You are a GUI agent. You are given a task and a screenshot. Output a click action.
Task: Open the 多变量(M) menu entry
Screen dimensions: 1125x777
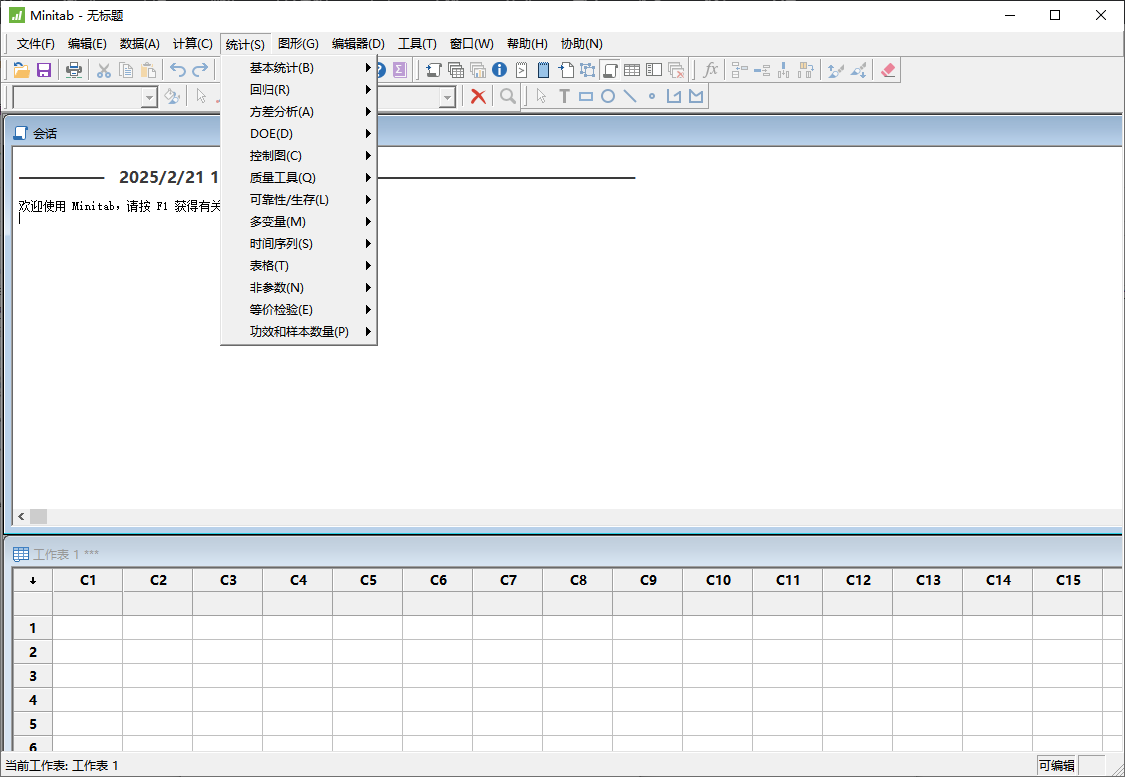point(299,222)
